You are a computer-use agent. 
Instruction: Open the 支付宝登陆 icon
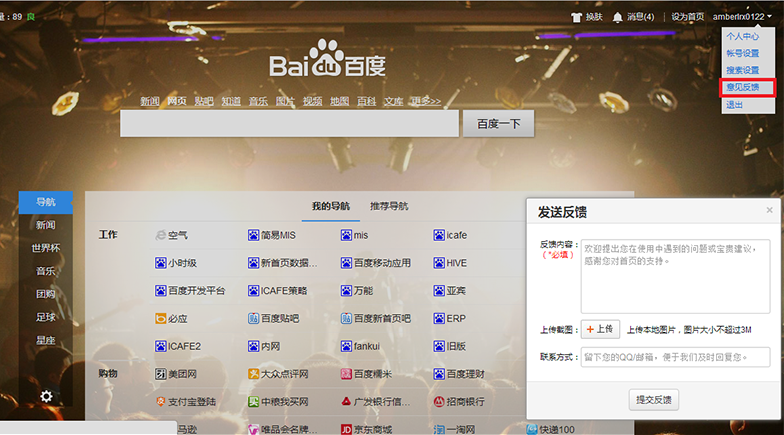[160, 402]
